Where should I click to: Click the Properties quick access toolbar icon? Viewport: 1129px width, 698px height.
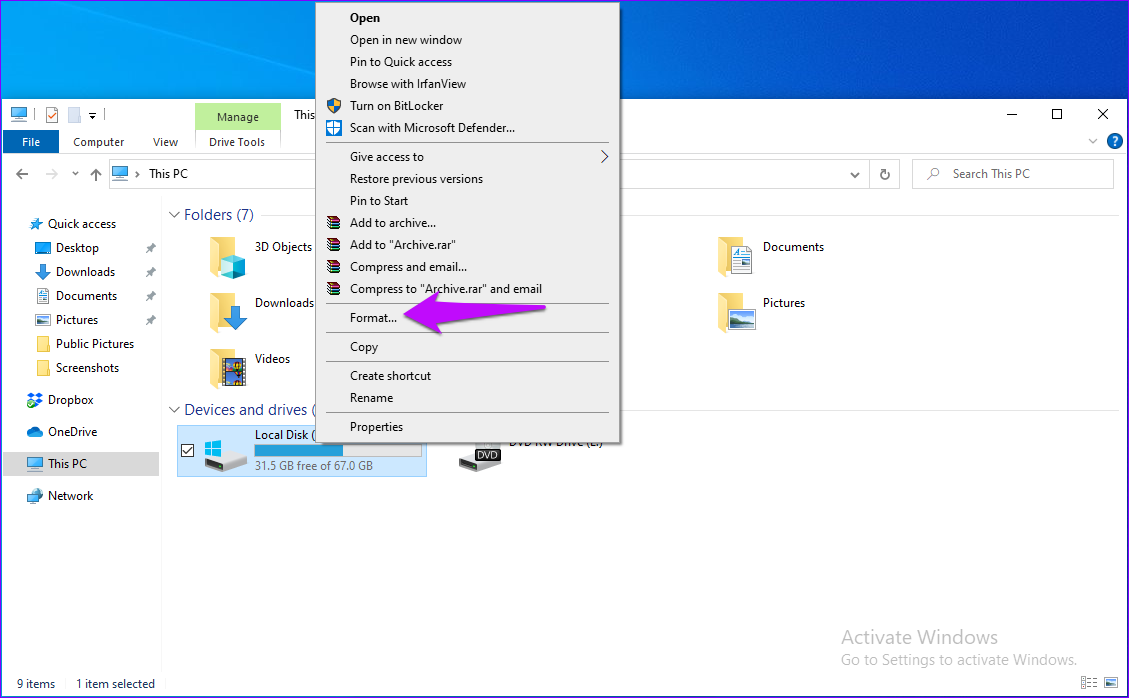[x=52, y=115]
